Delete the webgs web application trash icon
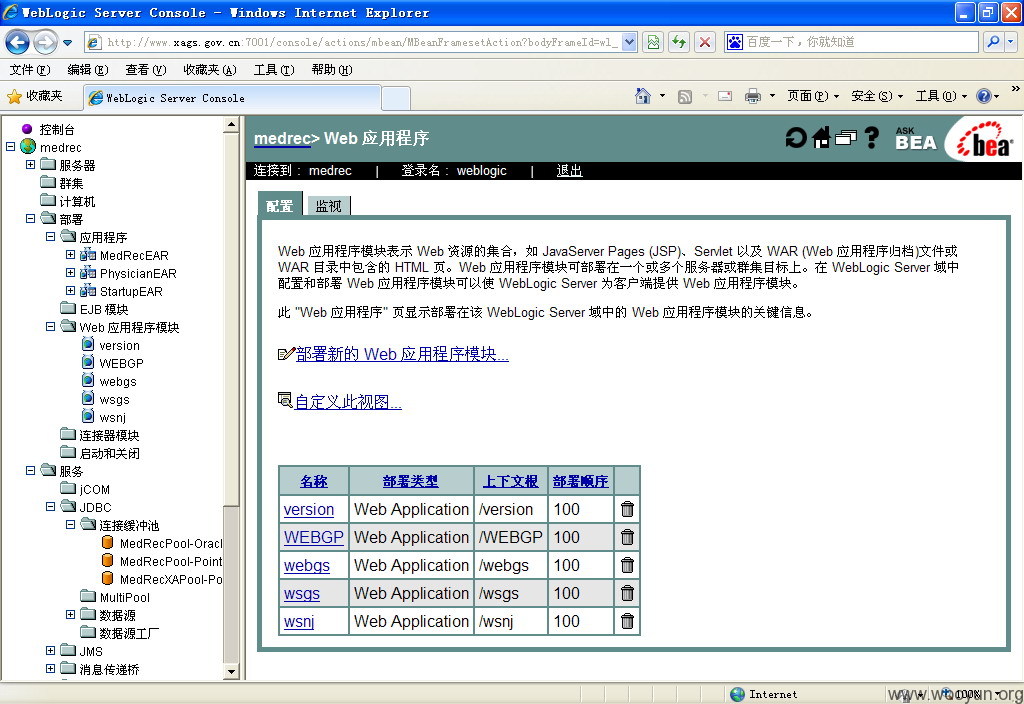Screen dimensions: 1024x704 627,565
